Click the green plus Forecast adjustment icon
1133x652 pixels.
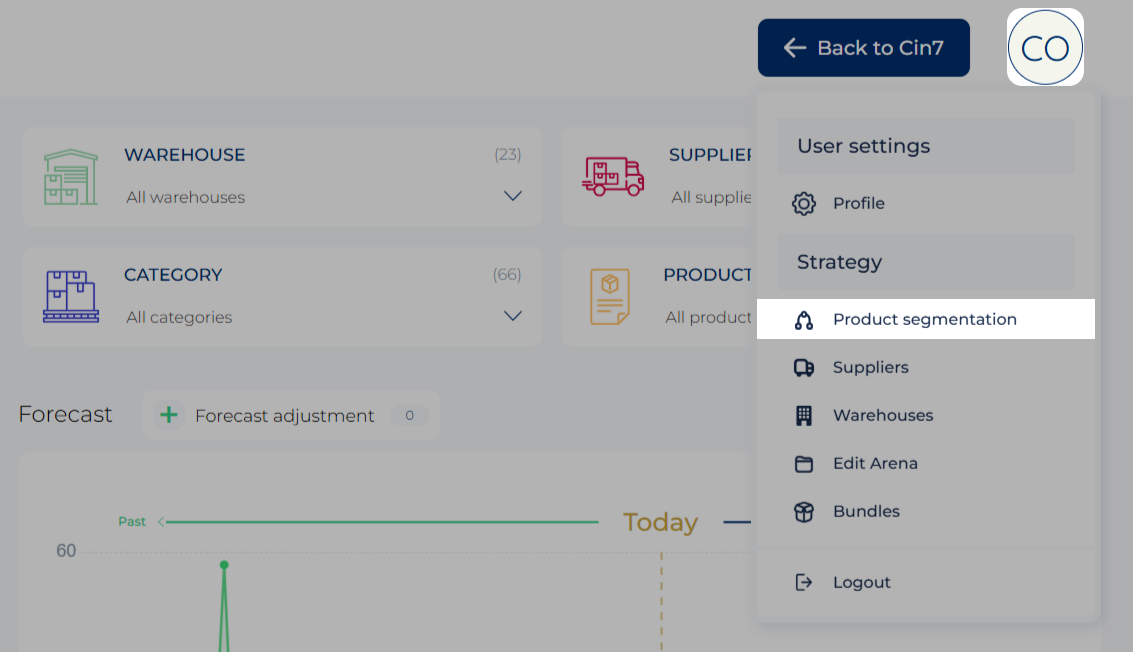click(169, 415)
